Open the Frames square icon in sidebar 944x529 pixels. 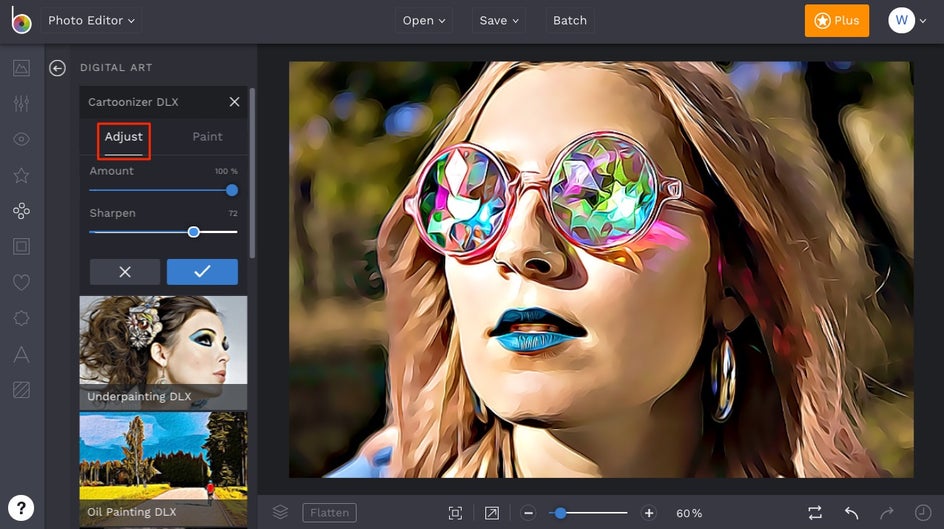21,246
